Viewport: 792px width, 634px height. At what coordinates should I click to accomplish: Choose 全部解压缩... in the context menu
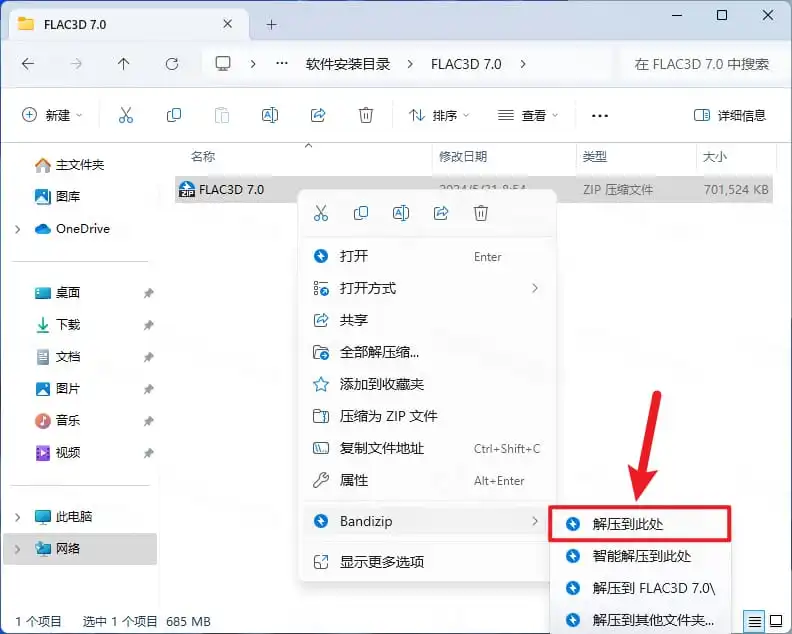(427, 352)
